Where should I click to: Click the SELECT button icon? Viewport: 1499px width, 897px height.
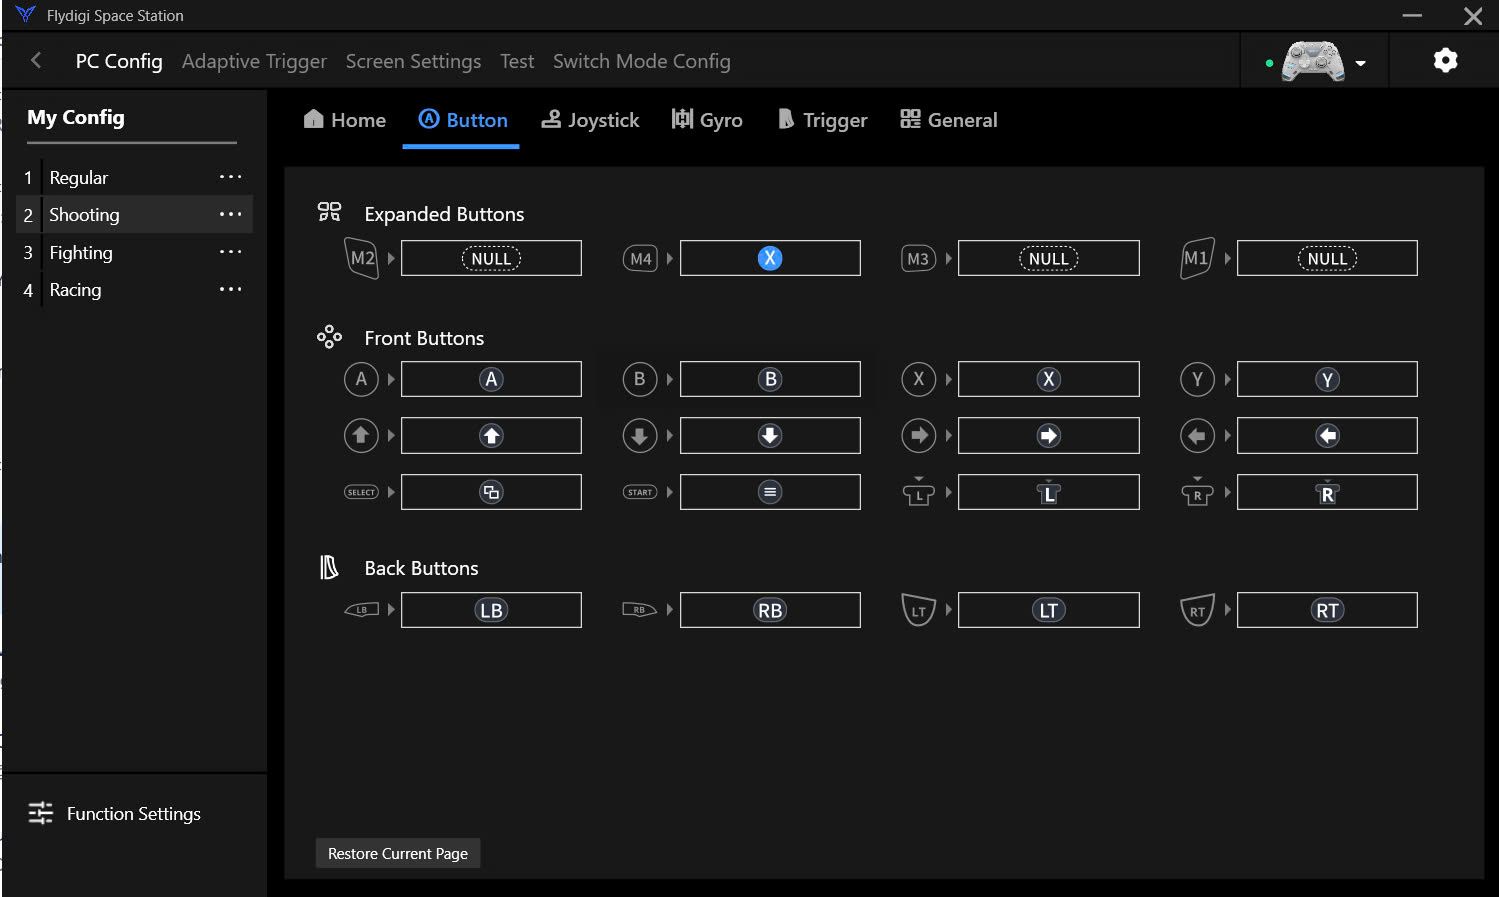coord(361,492)
